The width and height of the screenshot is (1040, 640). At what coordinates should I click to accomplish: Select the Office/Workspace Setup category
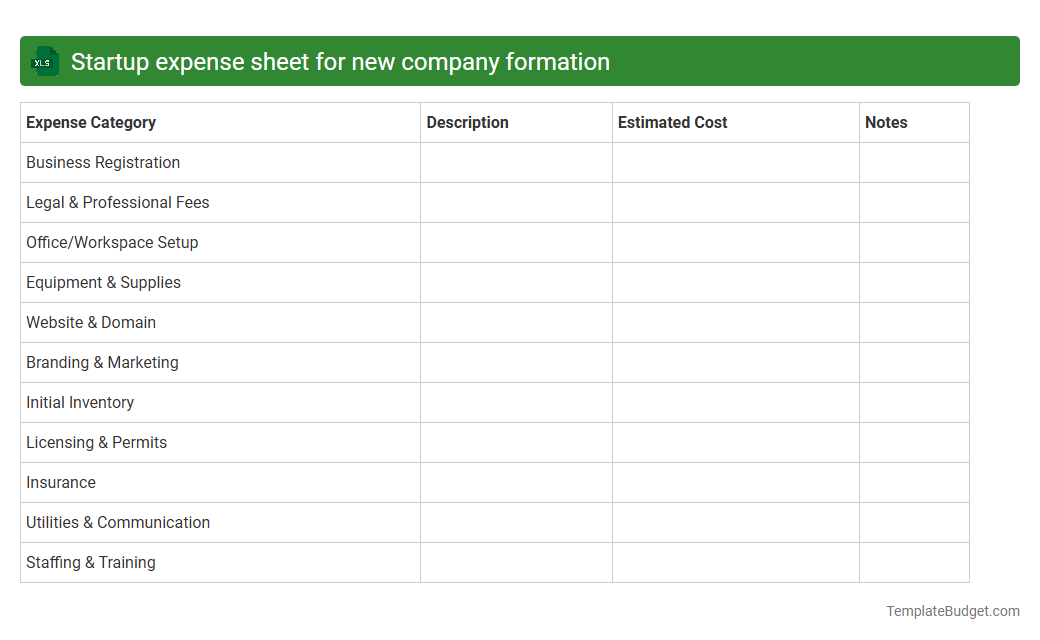112,242
